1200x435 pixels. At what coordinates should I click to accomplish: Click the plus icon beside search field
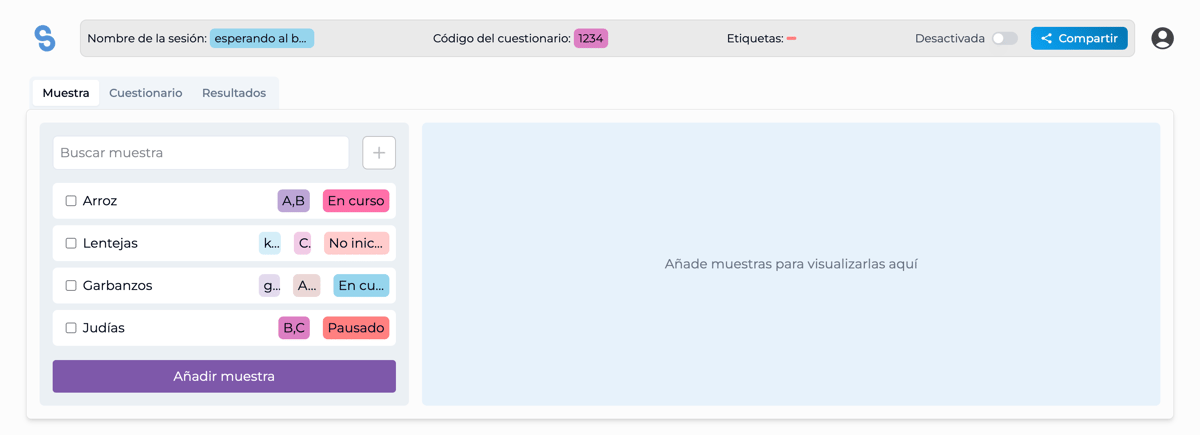[x=379, y=153]
